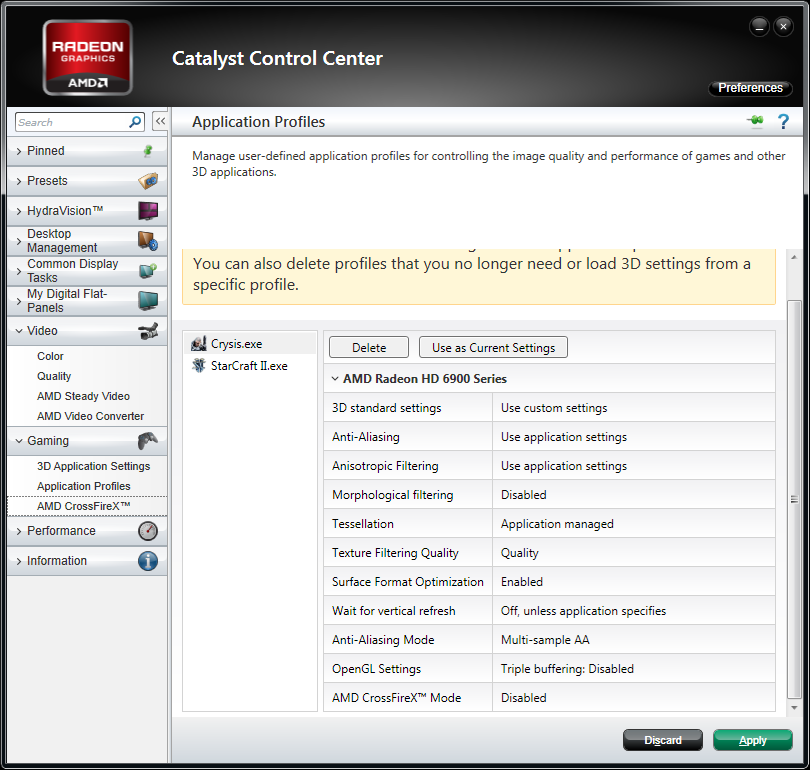The height and width of the screenshot is (770, 810).
Task: Click the My Digital Flat-Panels monitor icon
Action: [x=148, y=301]
